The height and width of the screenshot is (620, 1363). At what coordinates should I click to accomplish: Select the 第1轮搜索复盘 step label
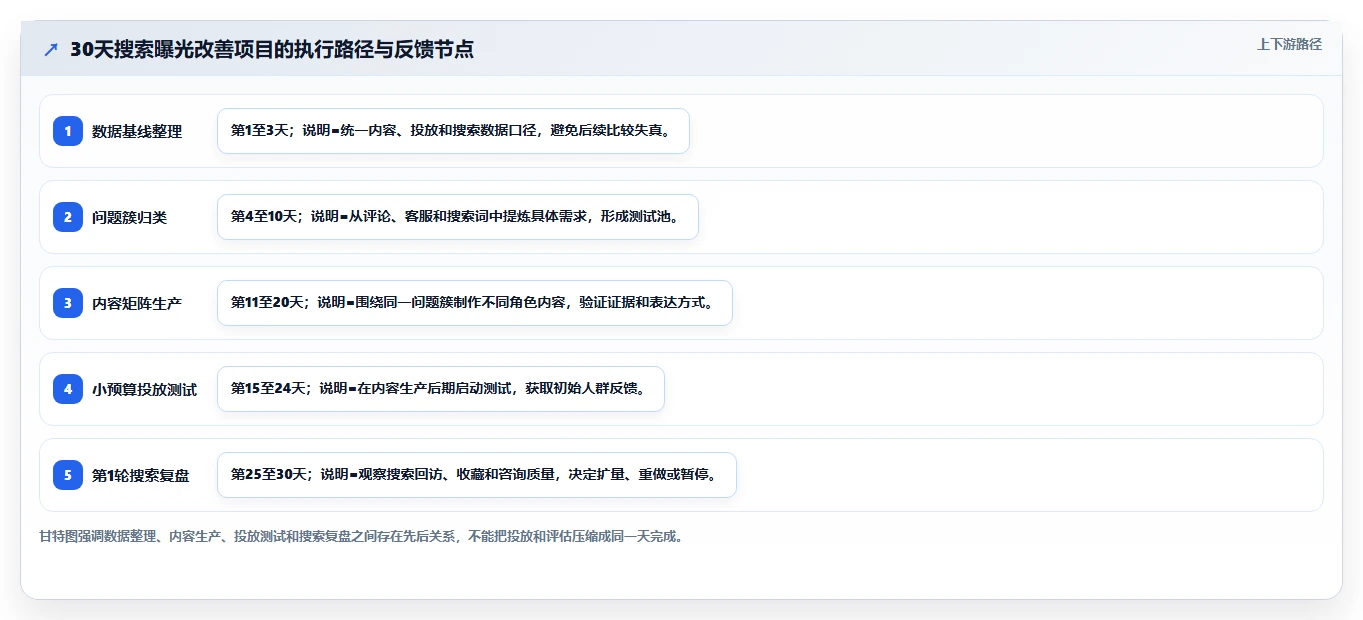tap(141, 475)
